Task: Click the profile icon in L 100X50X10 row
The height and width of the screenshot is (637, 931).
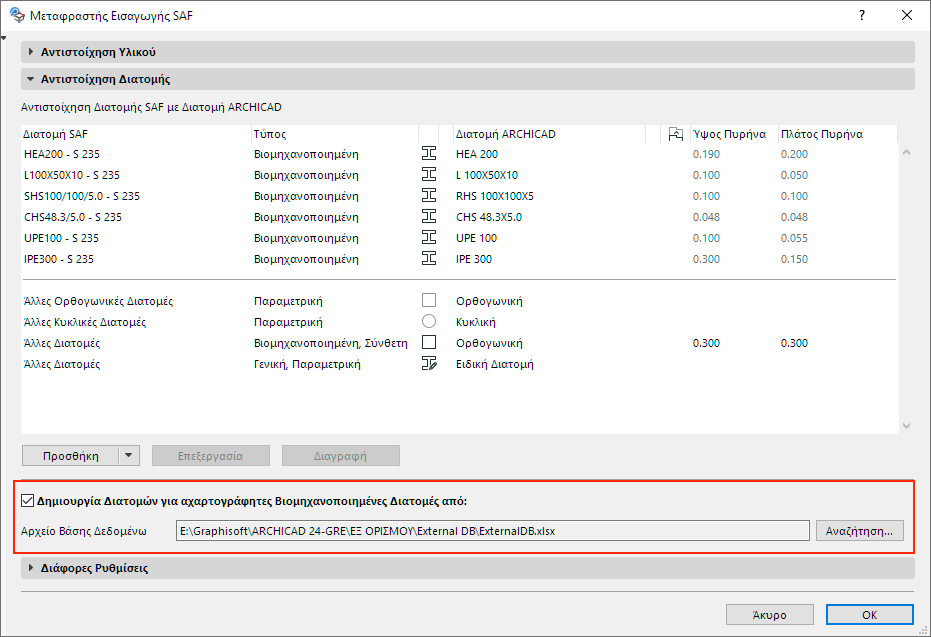Action: pos(429,175)
